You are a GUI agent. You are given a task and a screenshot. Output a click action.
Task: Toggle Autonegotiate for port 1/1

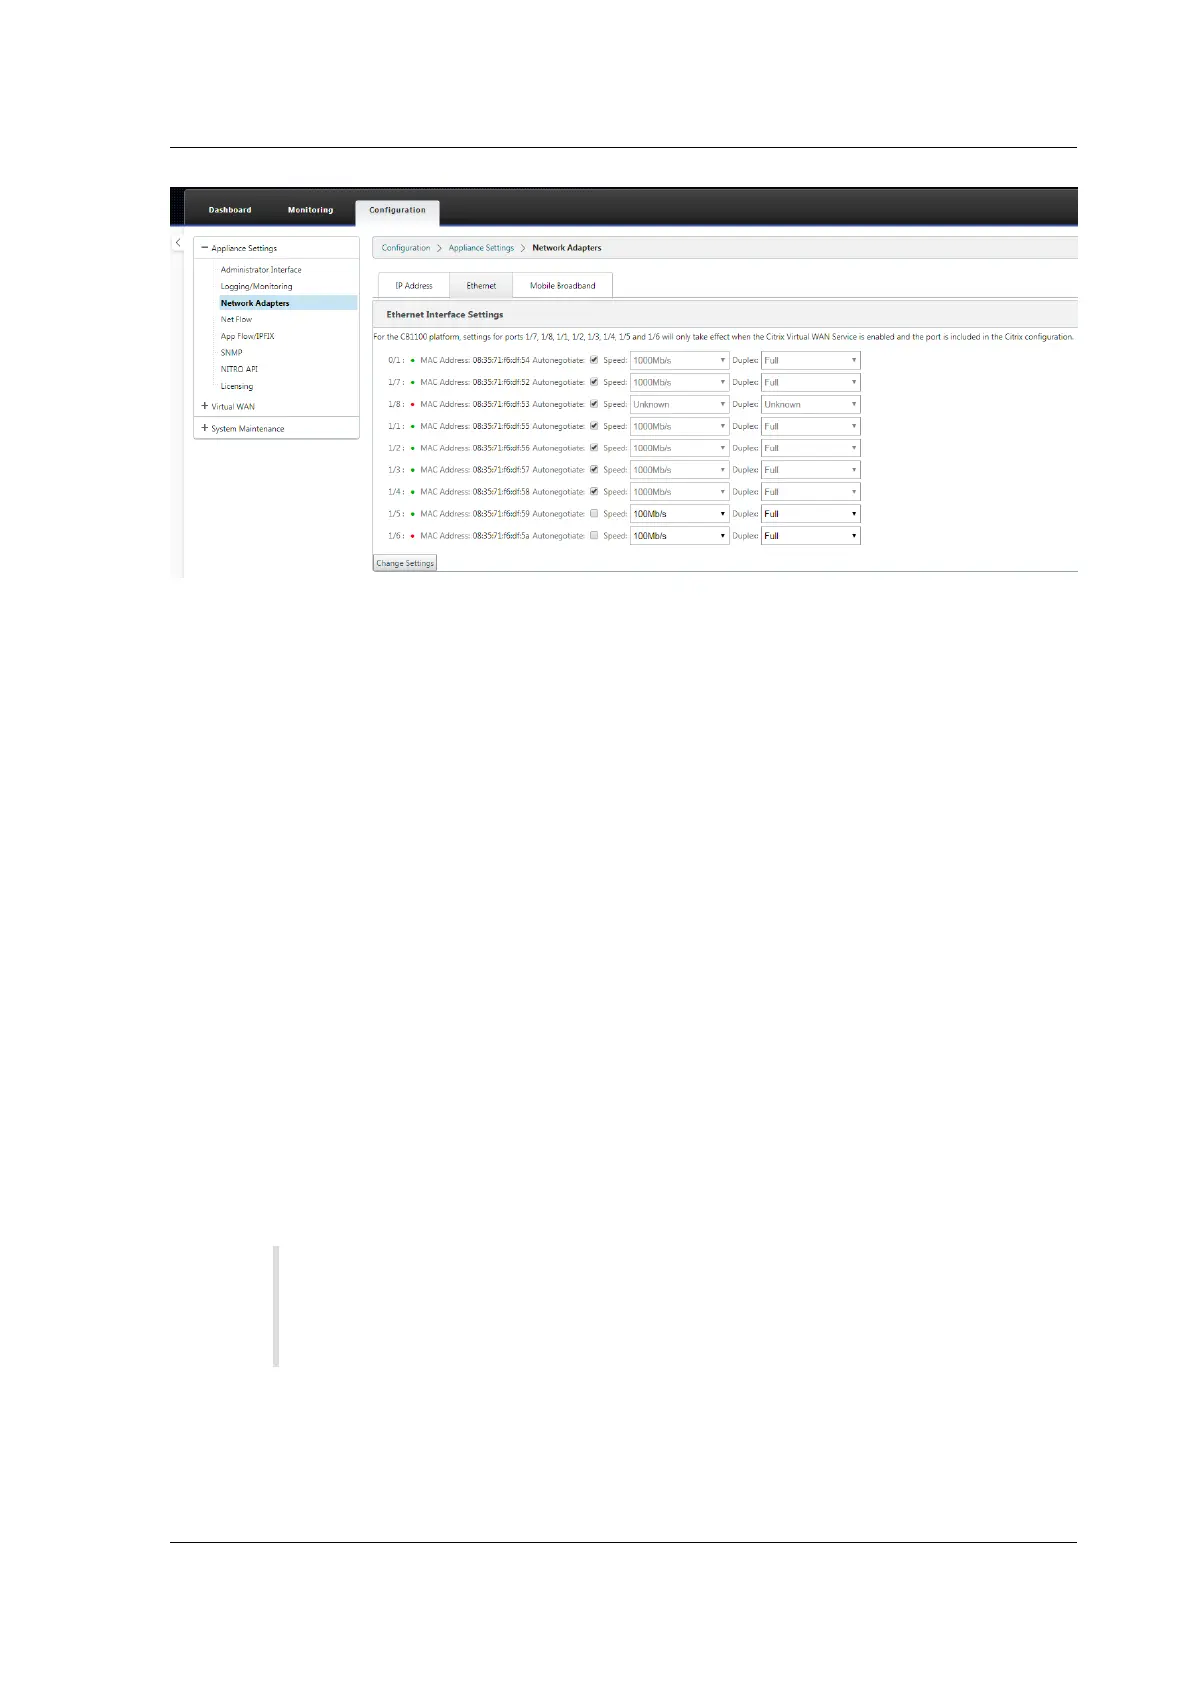pos(594,426)
